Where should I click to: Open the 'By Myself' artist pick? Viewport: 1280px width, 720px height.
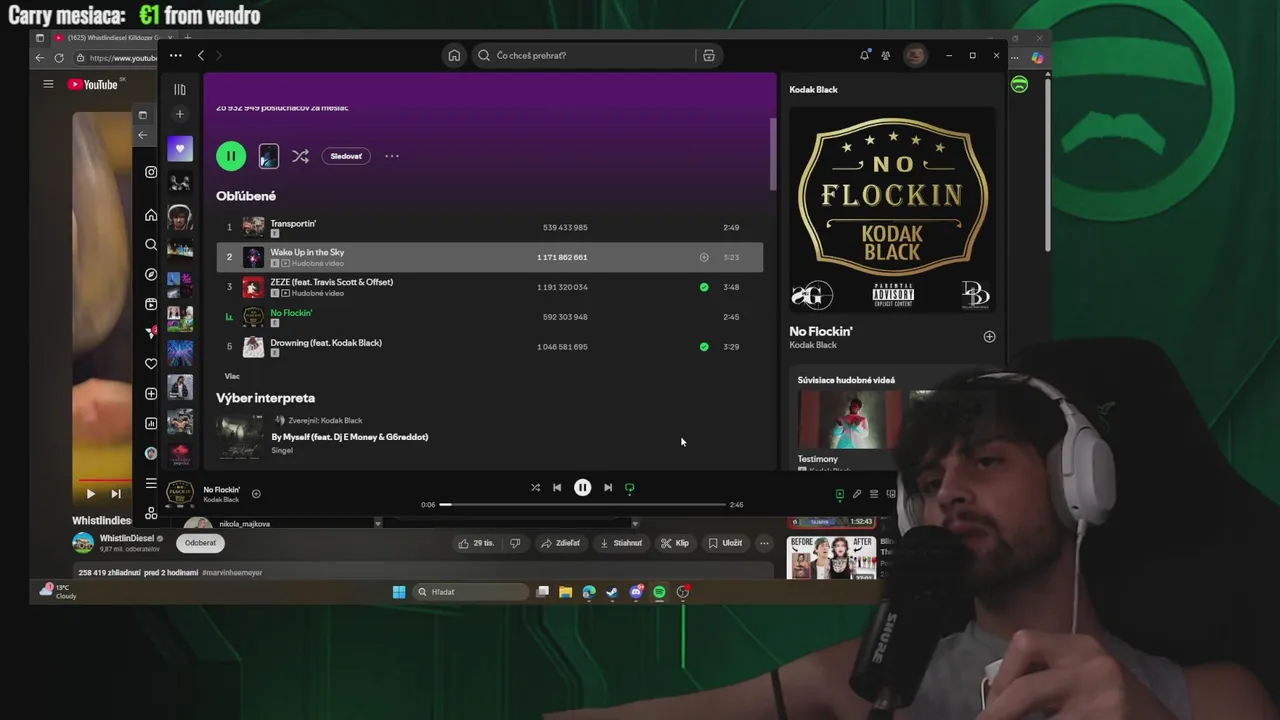coord(350,437)
